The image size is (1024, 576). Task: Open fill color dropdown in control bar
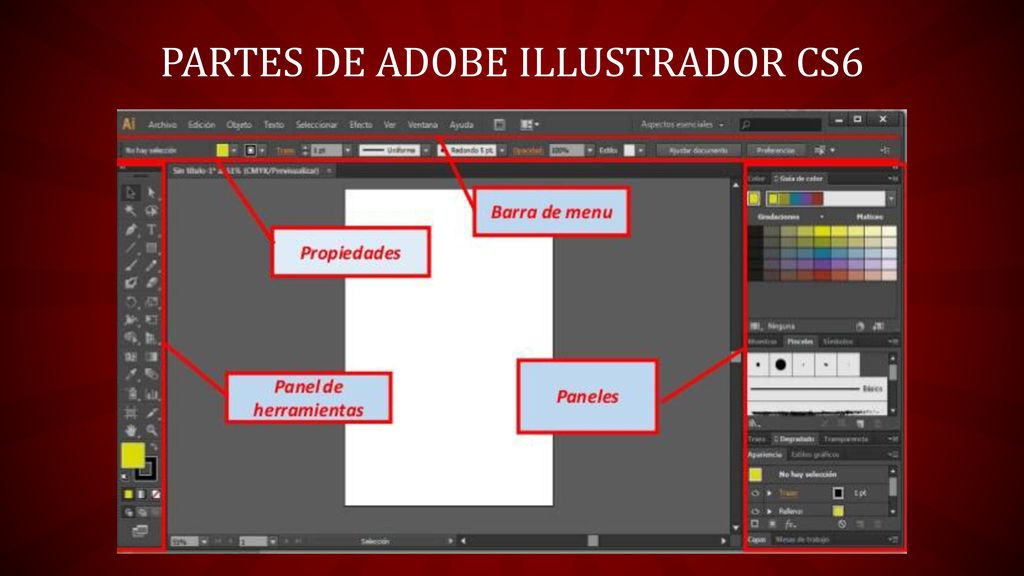click(234, 151)
